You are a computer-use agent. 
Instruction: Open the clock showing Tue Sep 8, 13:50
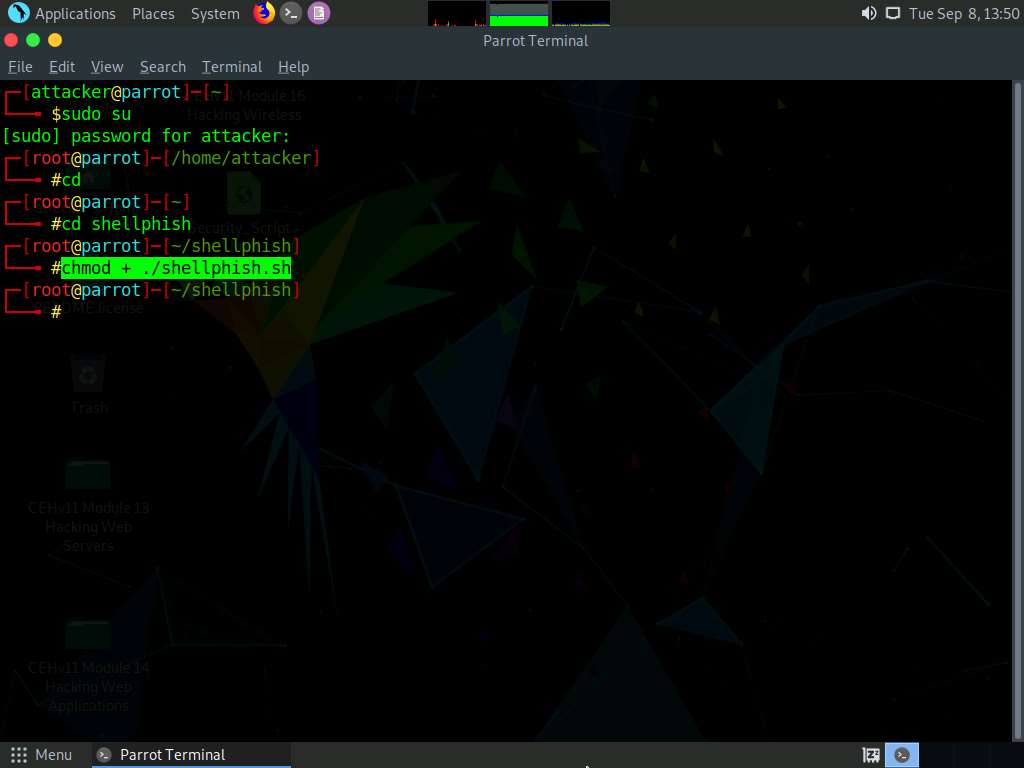964,13
